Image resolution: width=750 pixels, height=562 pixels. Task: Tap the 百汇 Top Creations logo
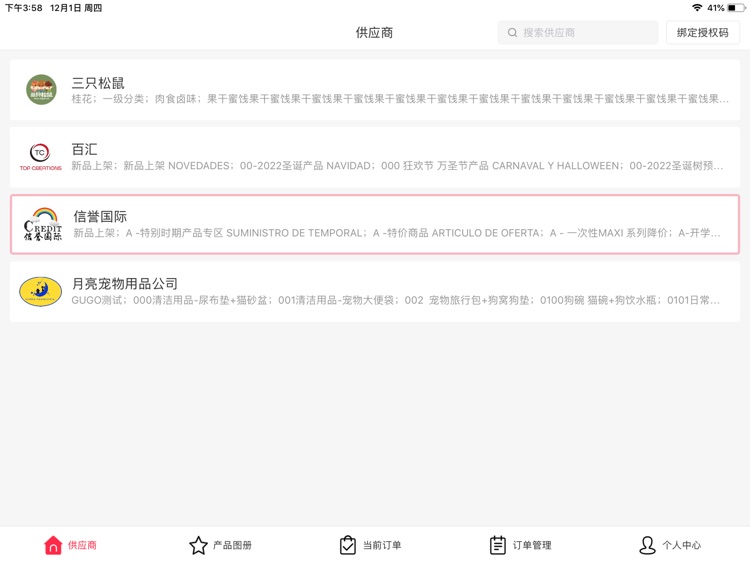pyautogui.click(x=41, y=157)
